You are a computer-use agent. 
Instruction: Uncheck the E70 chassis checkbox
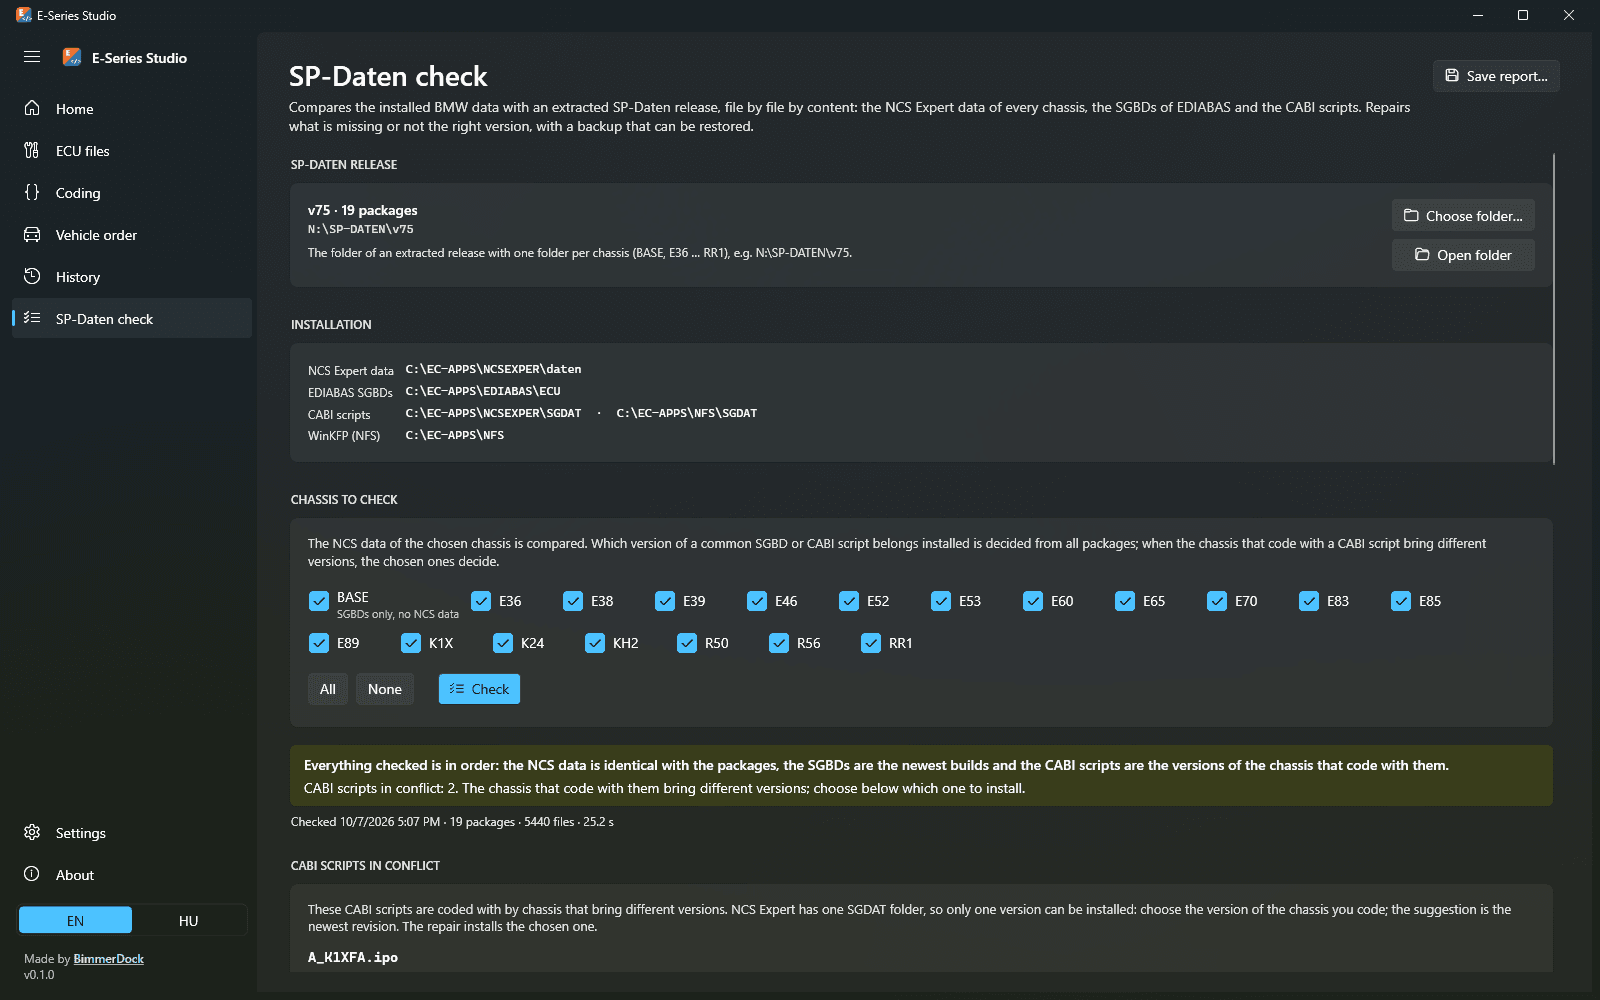[1217, 601]
